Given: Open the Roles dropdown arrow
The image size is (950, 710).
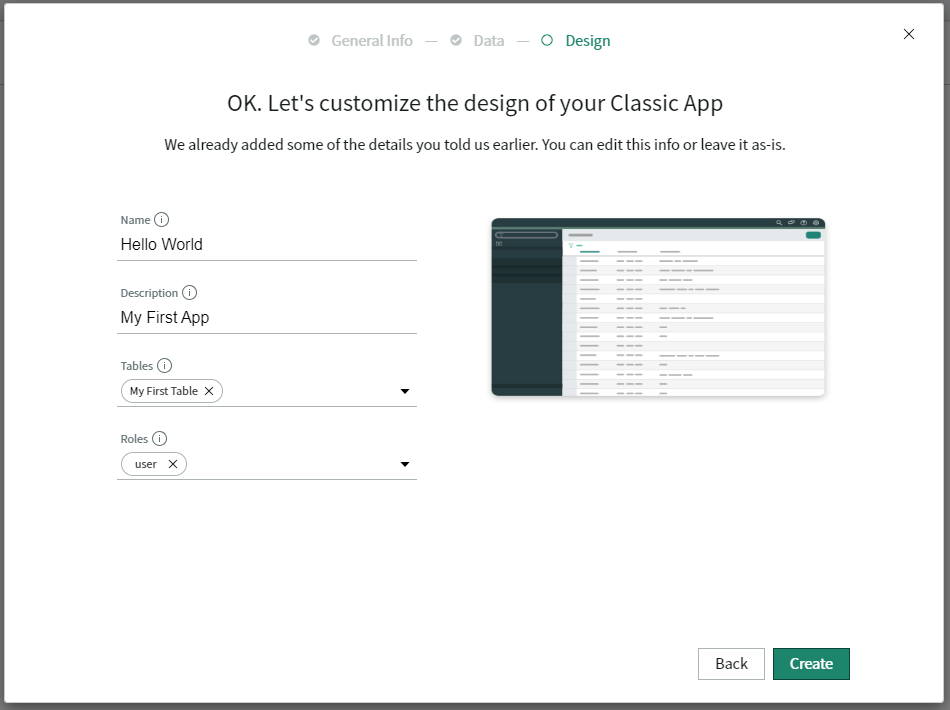Looking at the screenshot, I should point(405,465).
